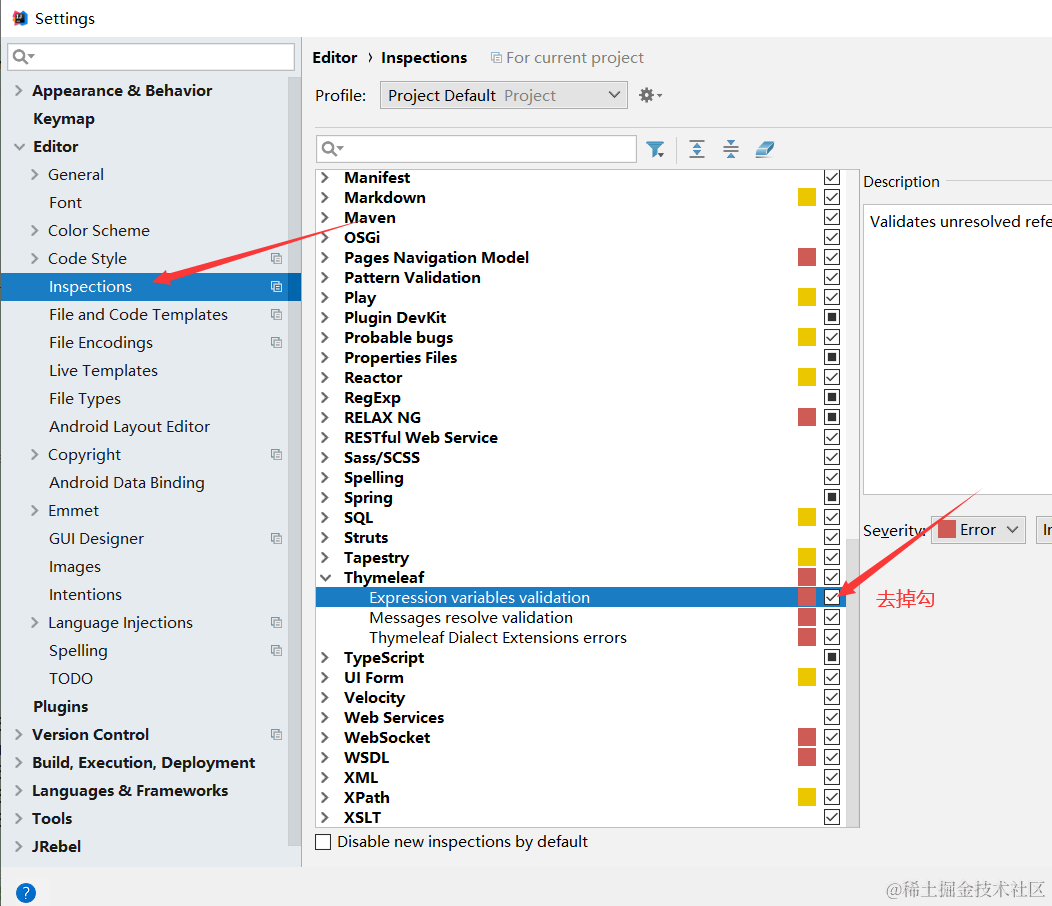The image size is (1052, 906).
Task: Click the eraser icon to reset to empty
Action: [765, 149]
